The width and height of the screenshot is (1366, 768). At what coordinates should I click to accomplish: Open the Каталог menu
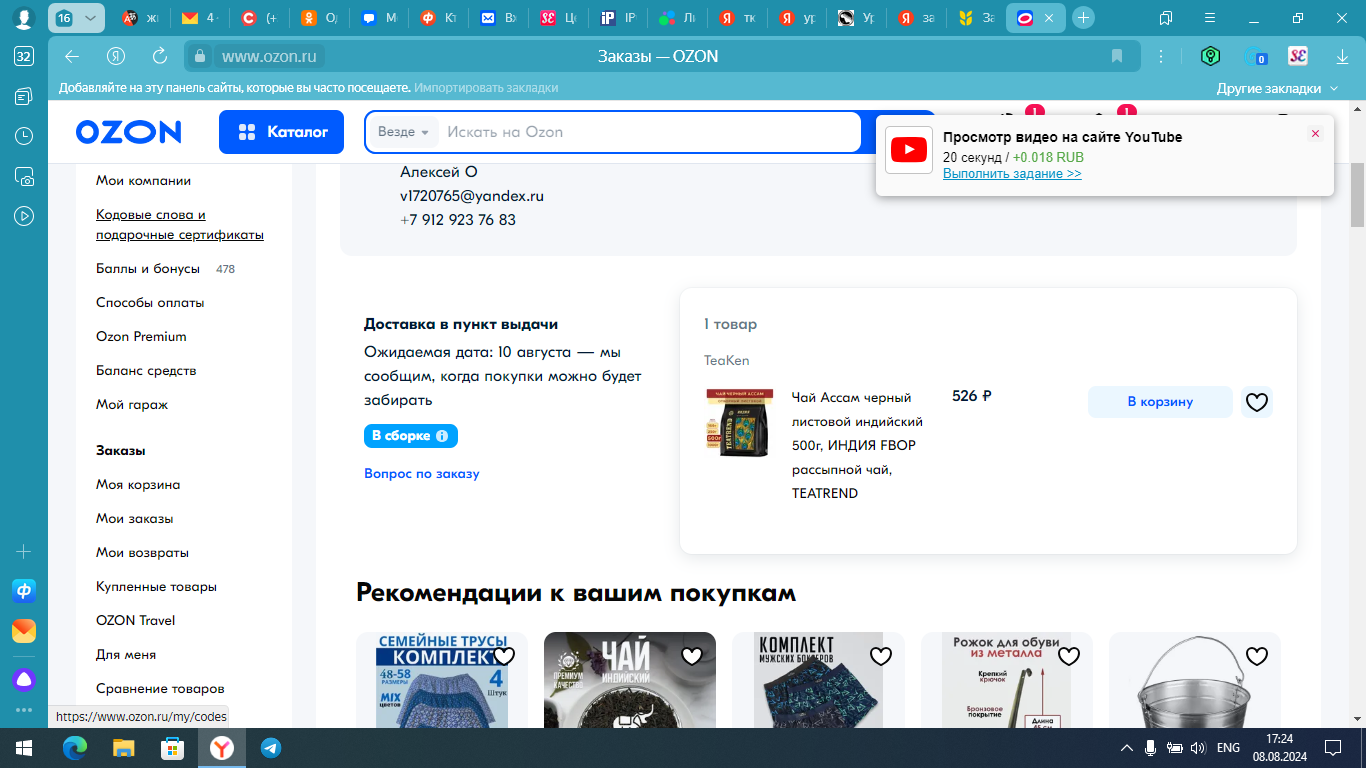[281, 132]
